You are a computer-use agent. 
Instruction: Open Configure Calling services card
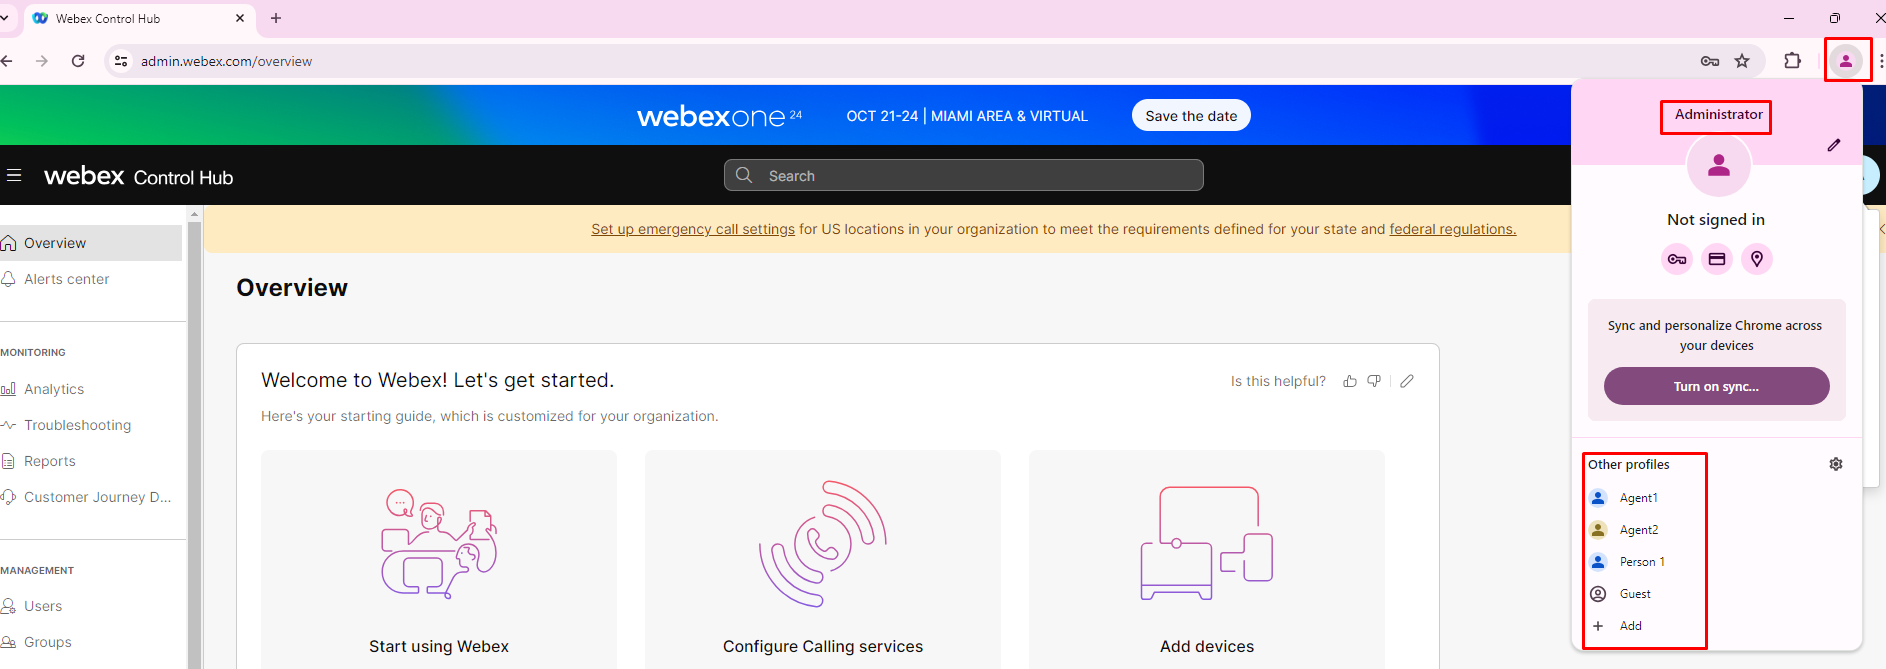click(823, 560)
